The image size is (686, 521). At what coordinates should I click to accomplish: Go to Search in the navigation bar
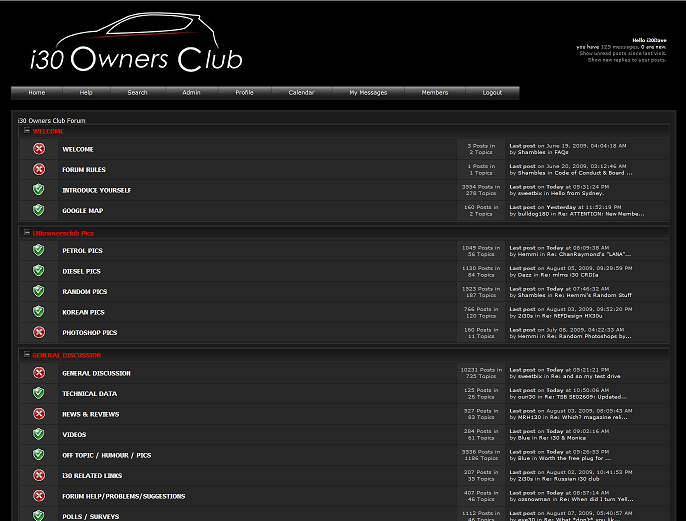click(137, 93)
